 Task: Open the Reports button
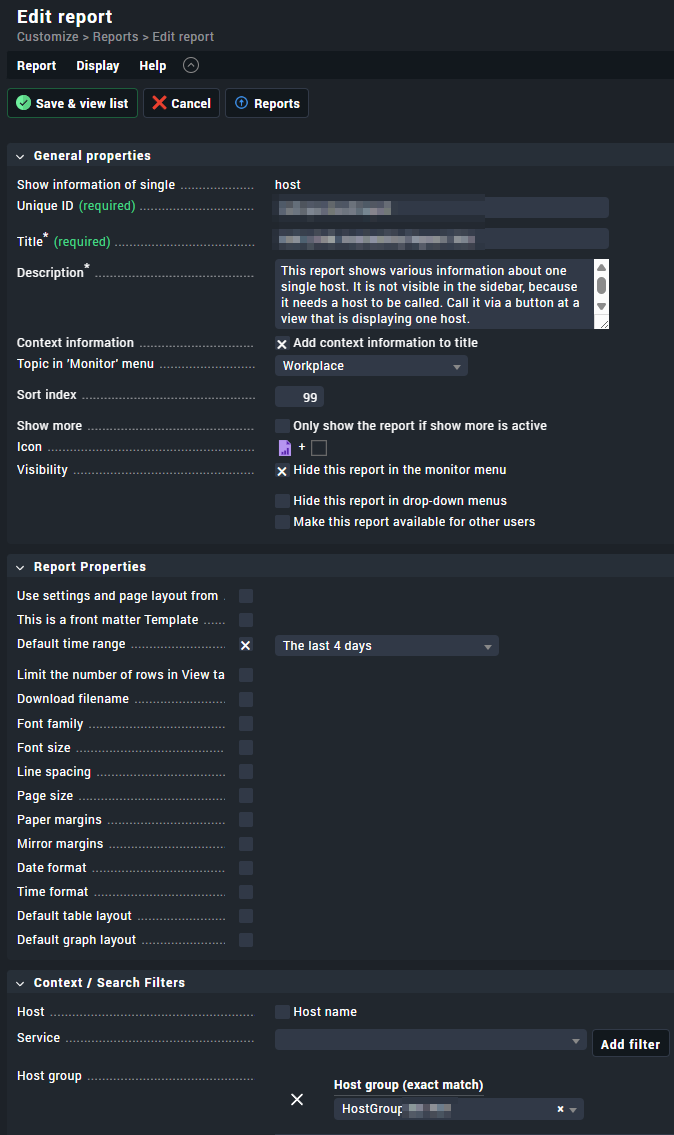(x=267, y=103)
